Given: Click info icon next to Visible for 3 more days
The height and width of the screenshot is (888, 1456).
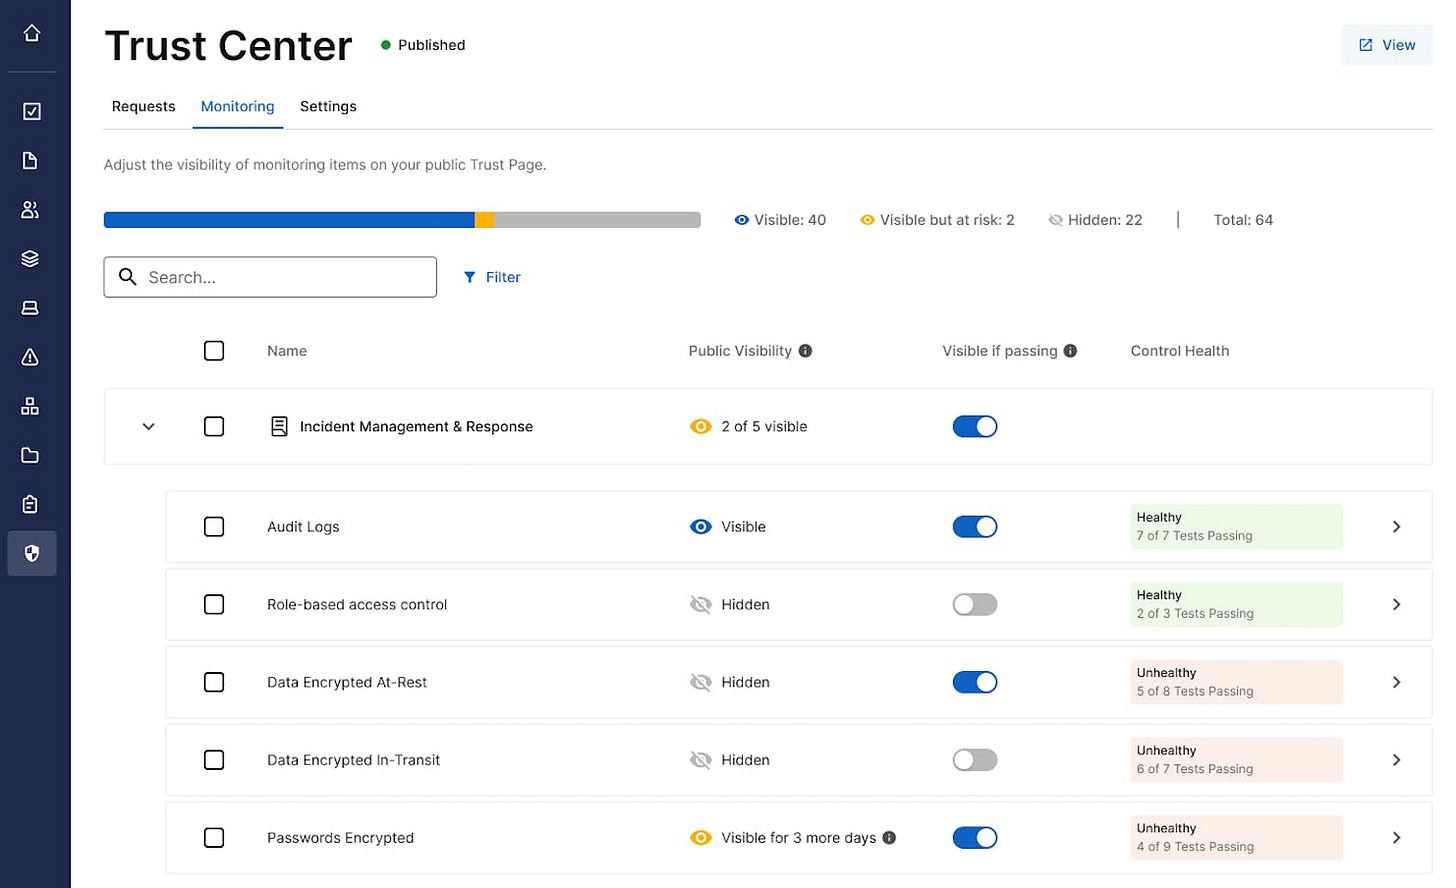Looking at the screenshot, I should (x=889, y=838).
